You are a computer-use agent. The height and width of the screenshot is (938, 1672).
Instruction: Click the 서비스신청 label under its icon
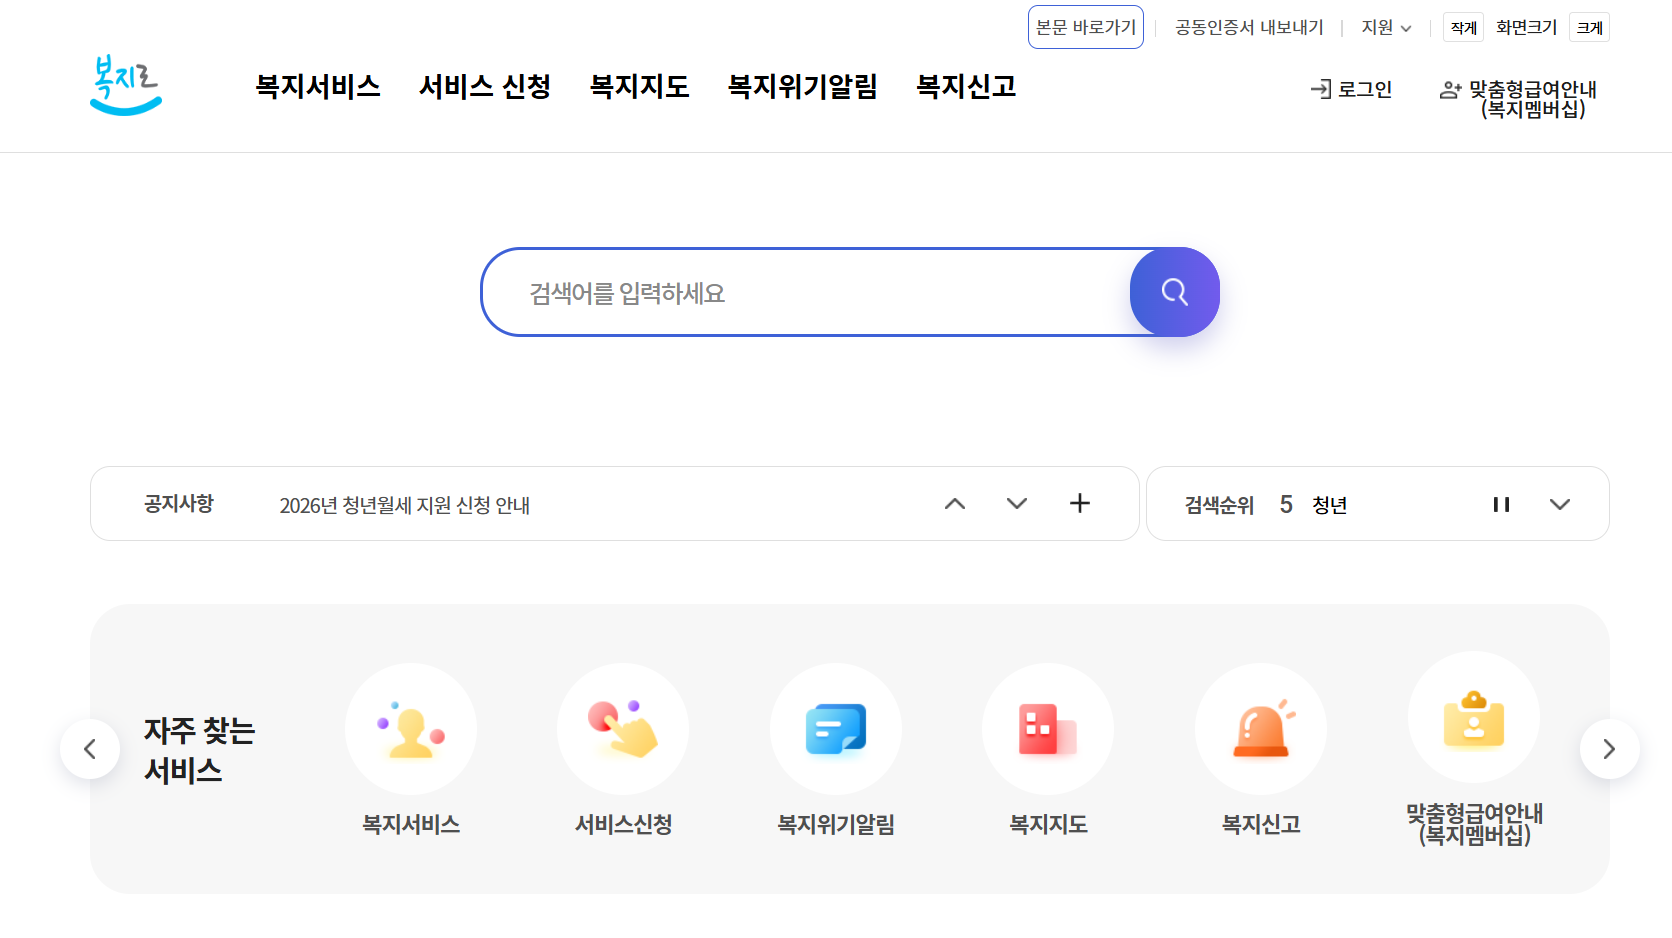(623, 824)
